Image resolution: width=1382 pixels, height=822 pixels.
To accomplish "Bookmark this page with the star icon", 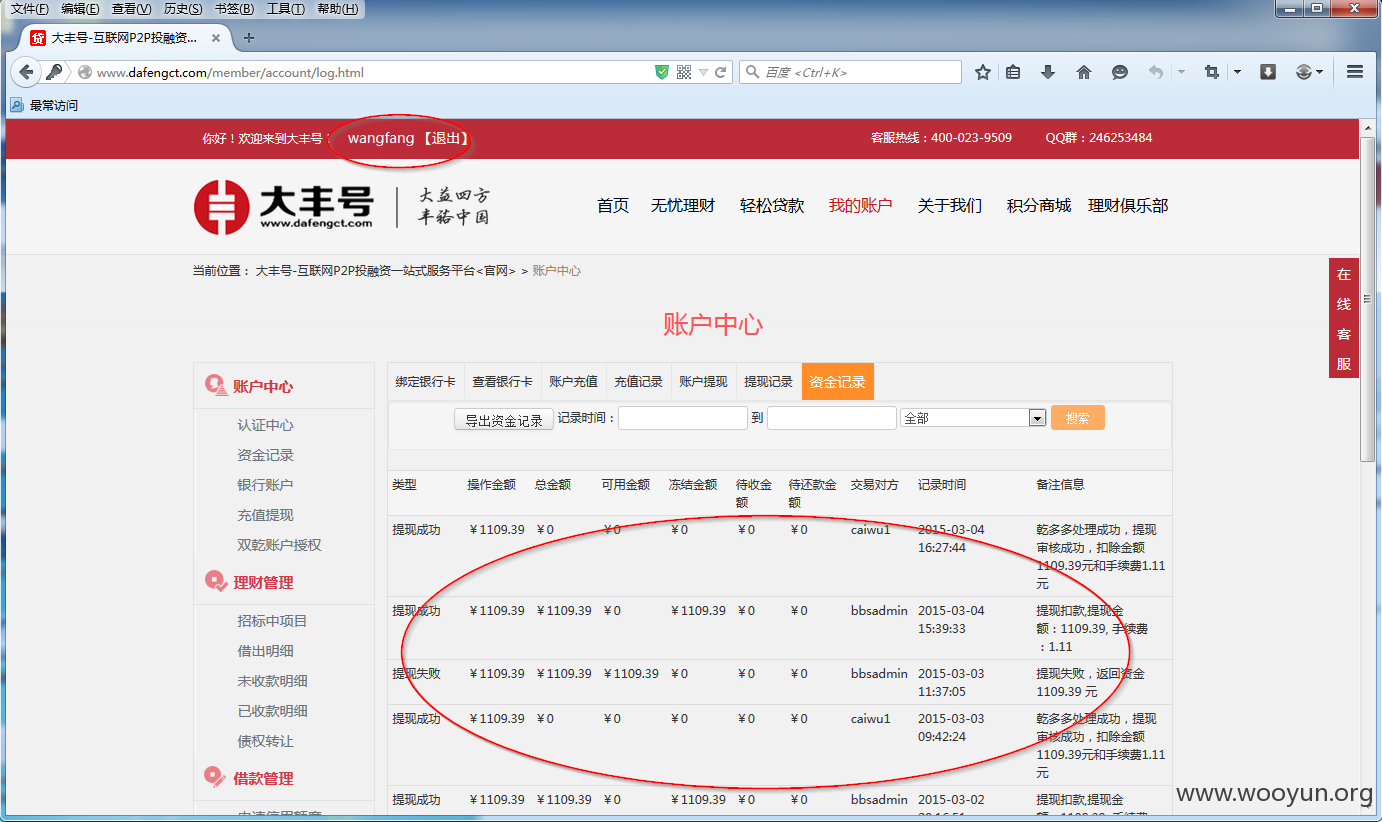I will (x=983, y=72).
